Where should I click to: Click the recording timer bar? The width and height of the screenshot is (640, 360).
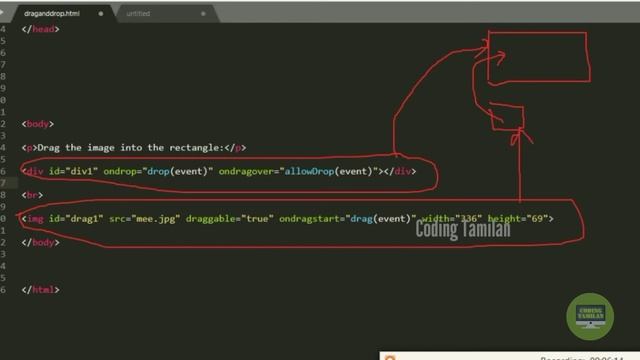[509, 356]
